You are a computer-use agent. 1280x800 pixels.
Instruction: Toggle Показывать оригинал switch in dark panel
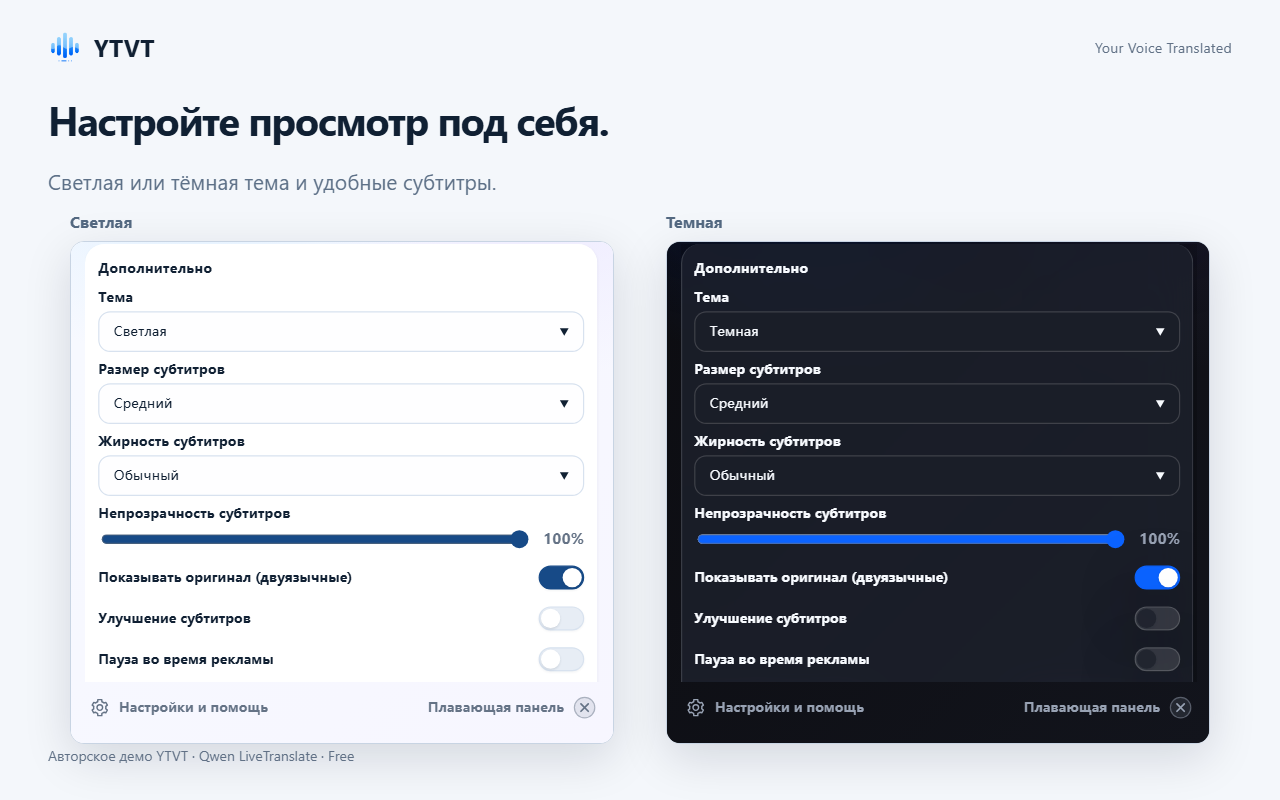pyautogui.click(x=1157, y=577)
